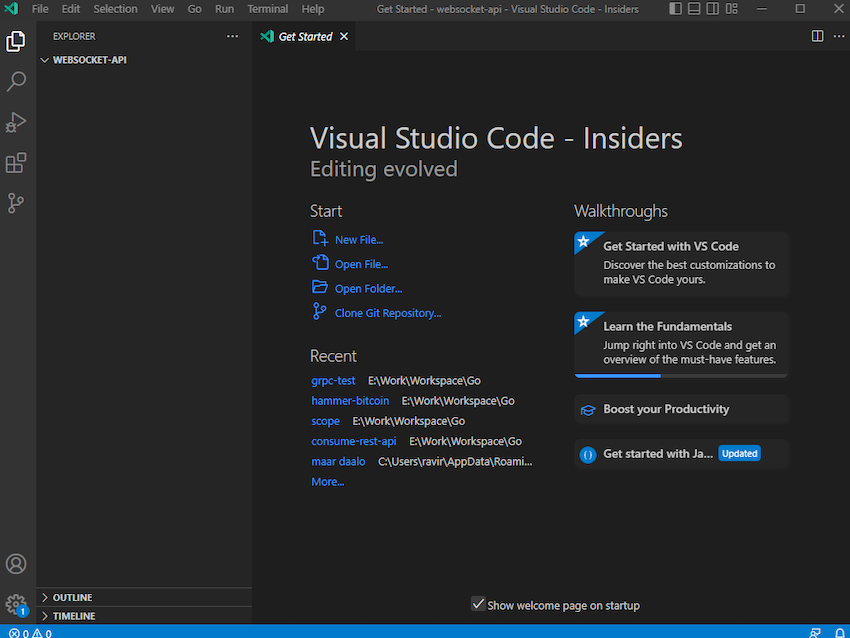
Task: Uncheck Show welcome page on startup
Action: coord(478,604)
